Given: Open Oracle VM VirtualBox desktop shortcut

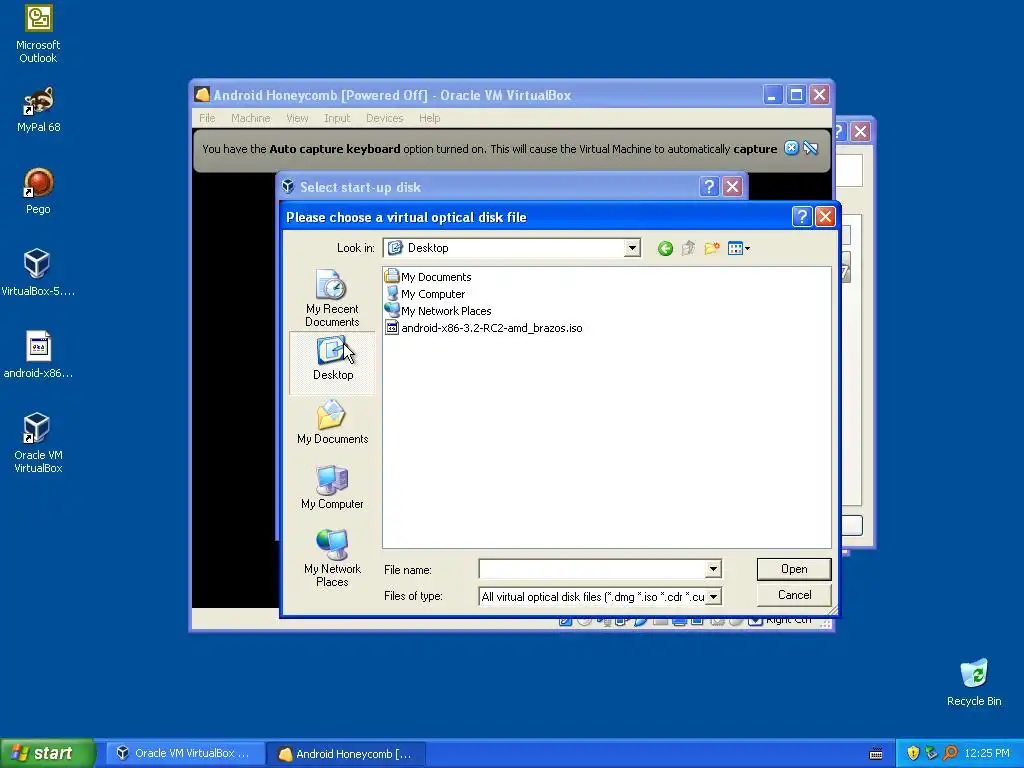Looking at the screenshot, I should pyautogui.click(x=38, y=443).
